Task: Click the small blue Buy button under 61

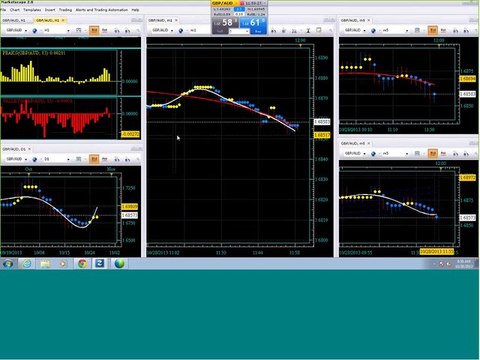Action: click(x=258, y=31)
